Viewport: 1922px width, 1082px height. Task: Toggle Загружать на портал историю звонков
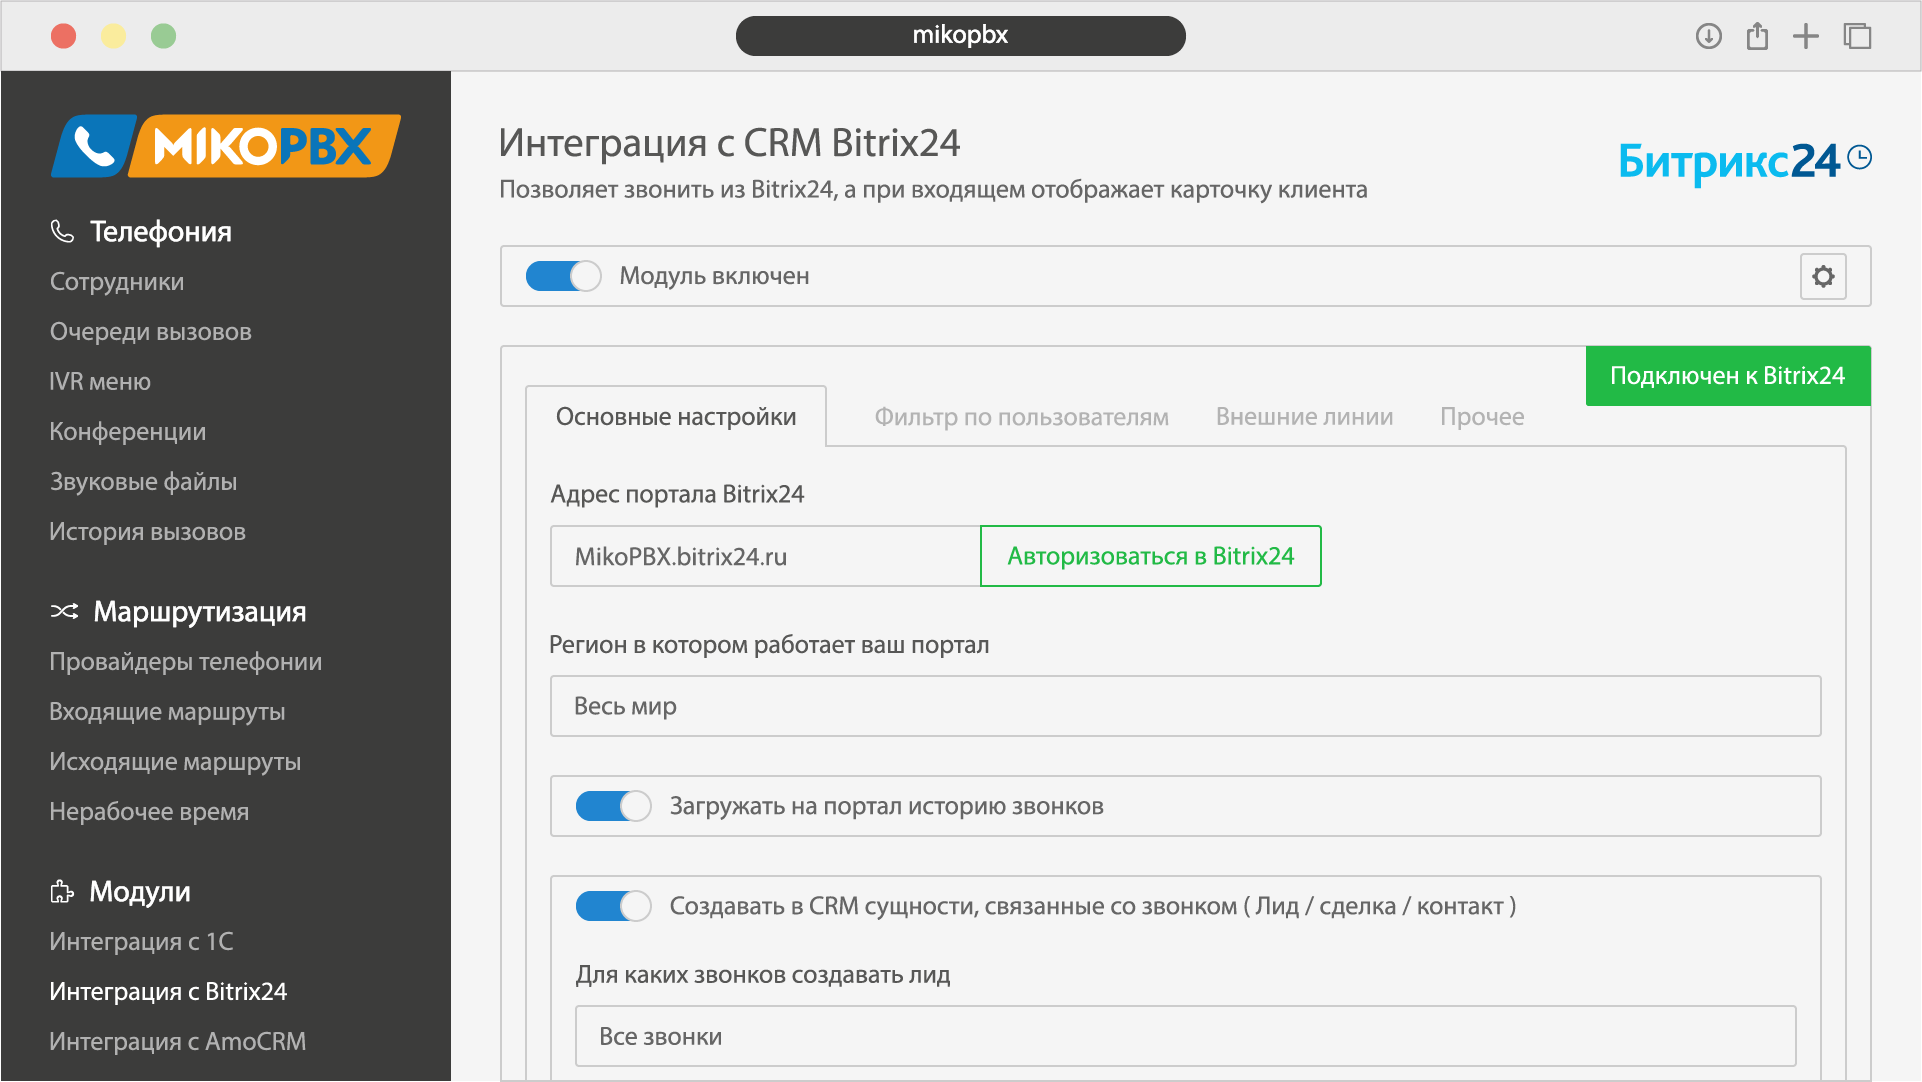(x=613, y=806)
